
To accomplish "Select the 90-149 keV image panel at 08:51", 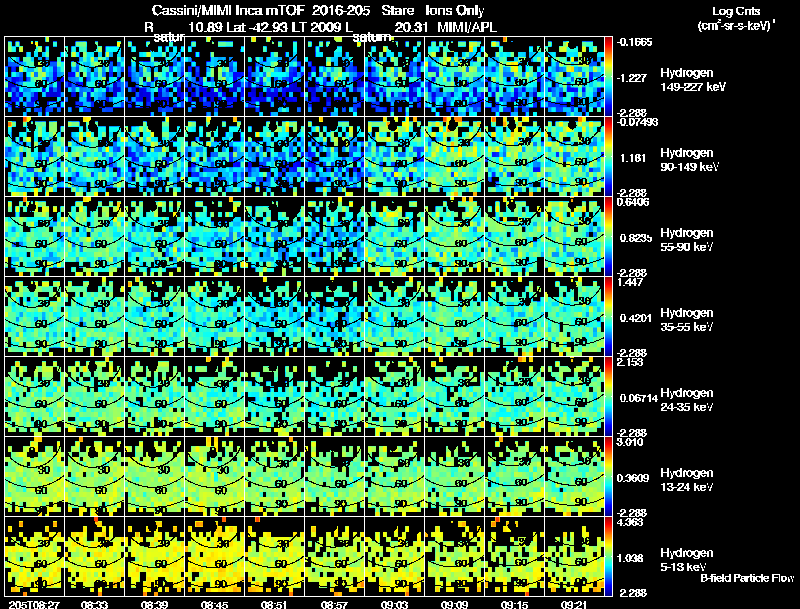I will click(274, 156).
